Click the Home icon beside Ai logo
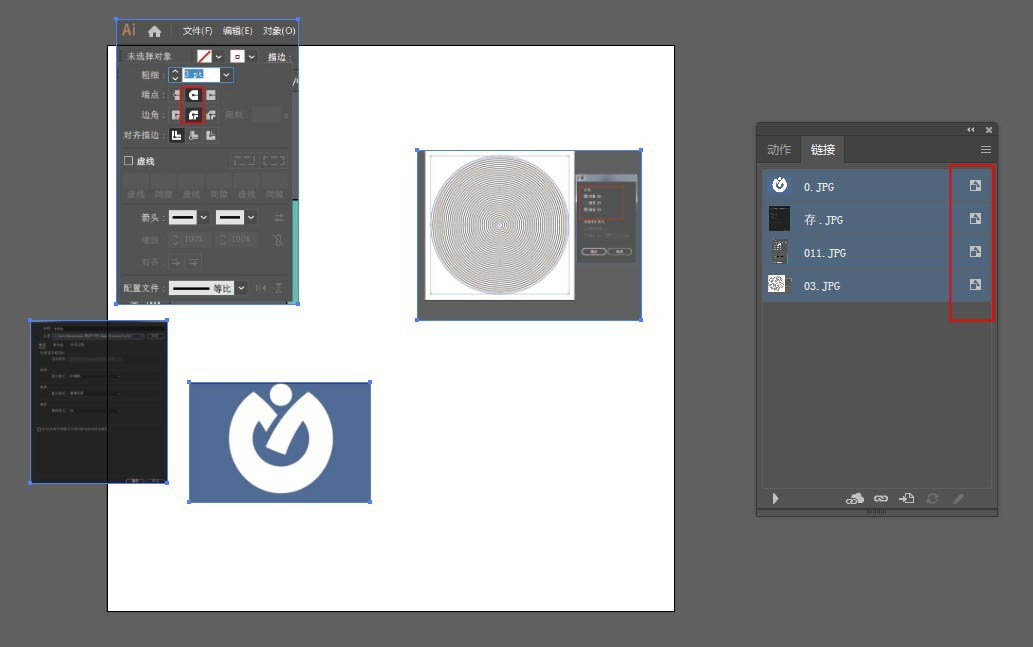The image size is (1033, 647). (155, 31)
